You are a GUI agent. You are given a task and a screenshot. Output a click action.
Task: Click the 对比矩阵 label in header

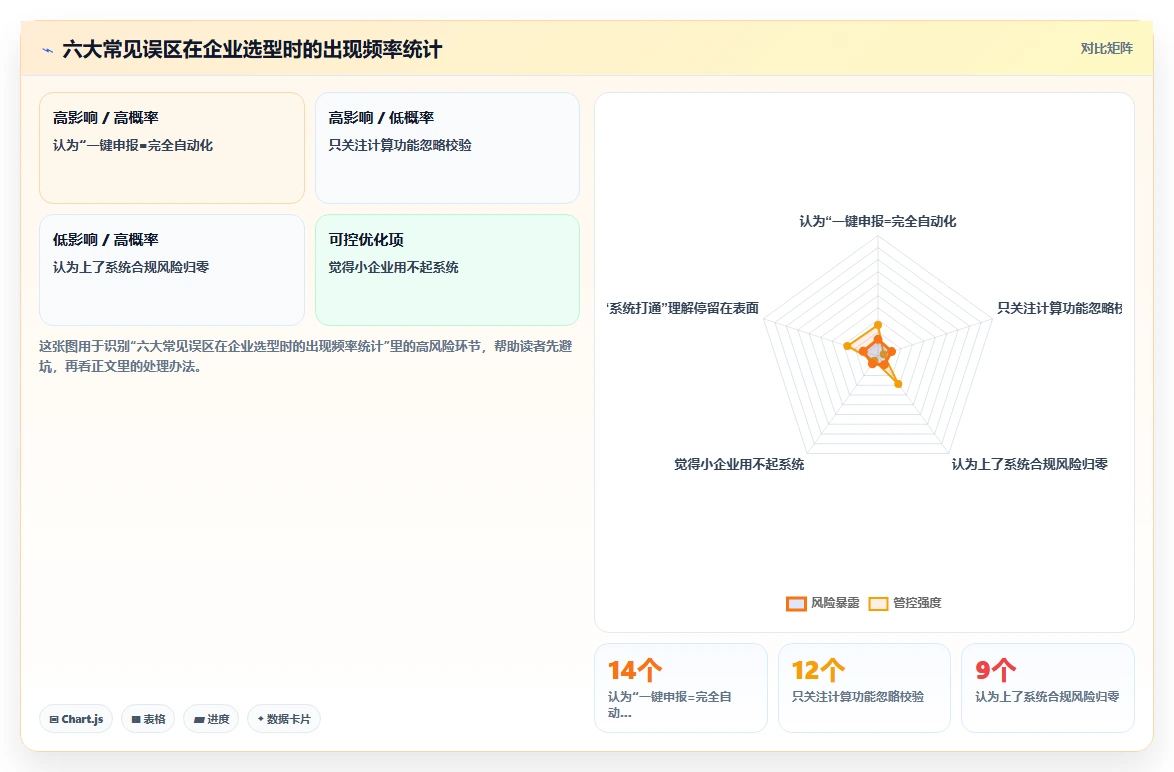pyautogui.click(x=1106, y=49)
